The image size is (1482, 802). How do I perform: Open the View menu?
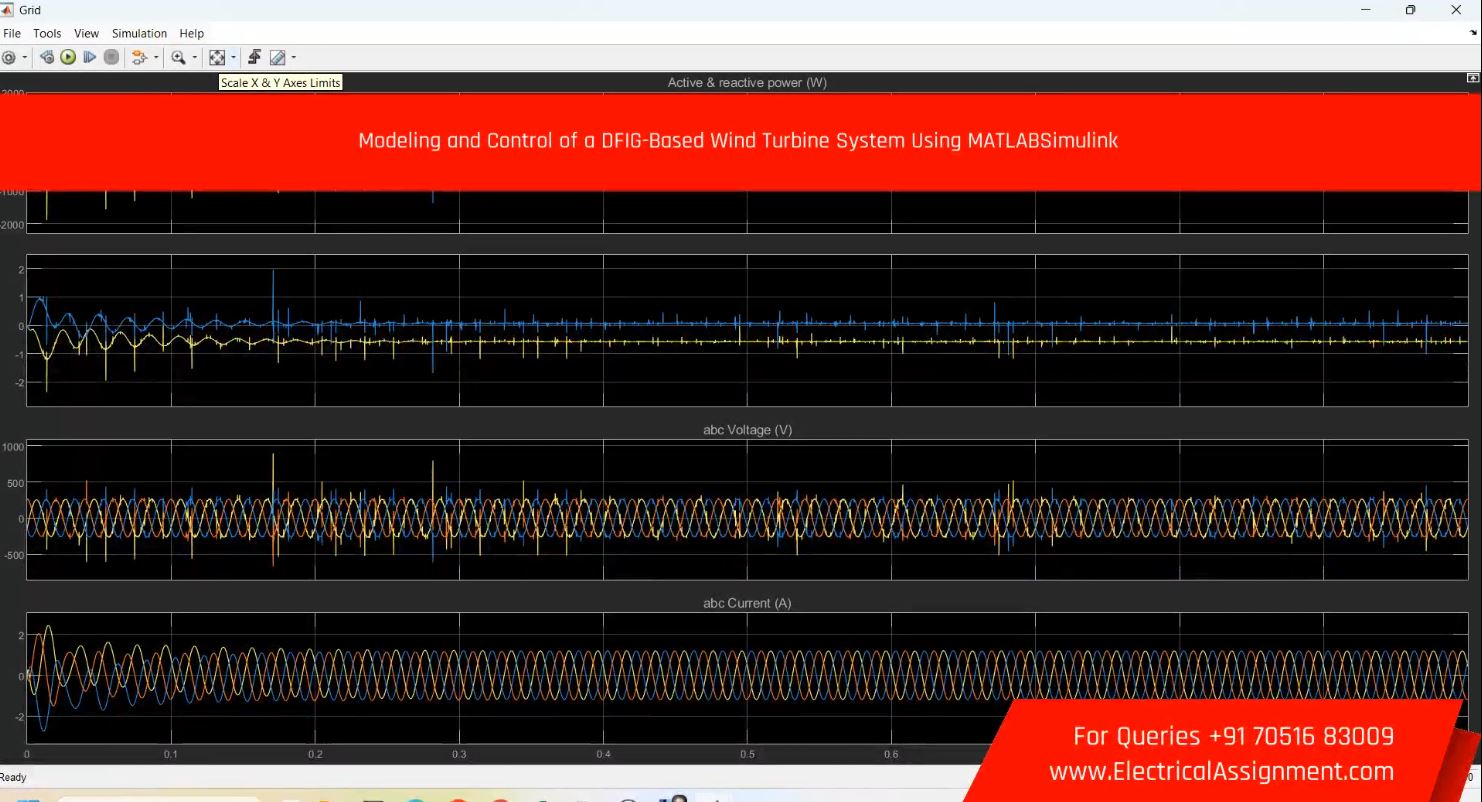tap(86, 34)
